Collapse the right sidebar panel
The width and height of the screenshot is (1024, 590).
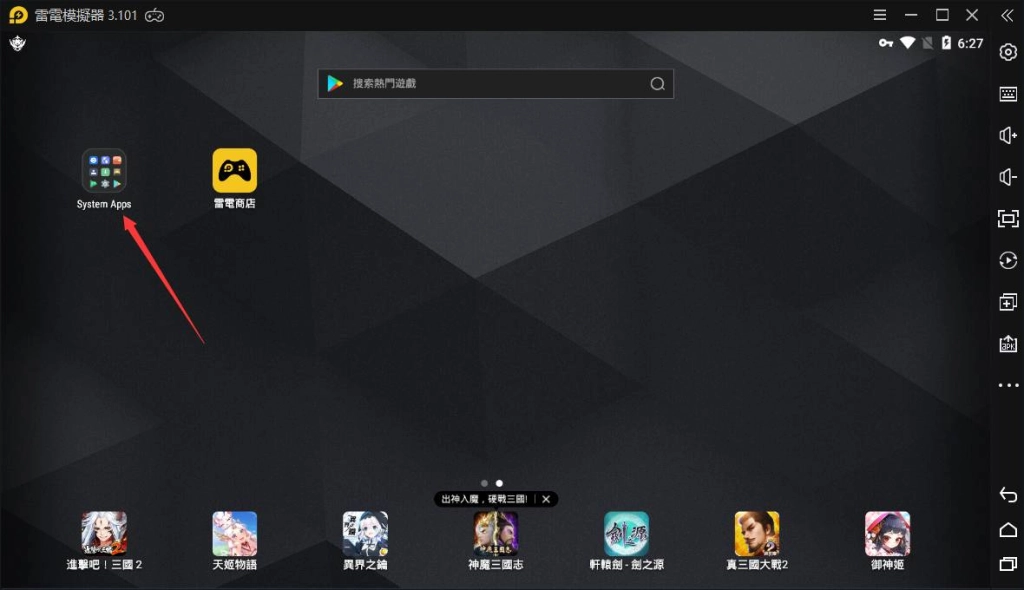pos(1007,15)
